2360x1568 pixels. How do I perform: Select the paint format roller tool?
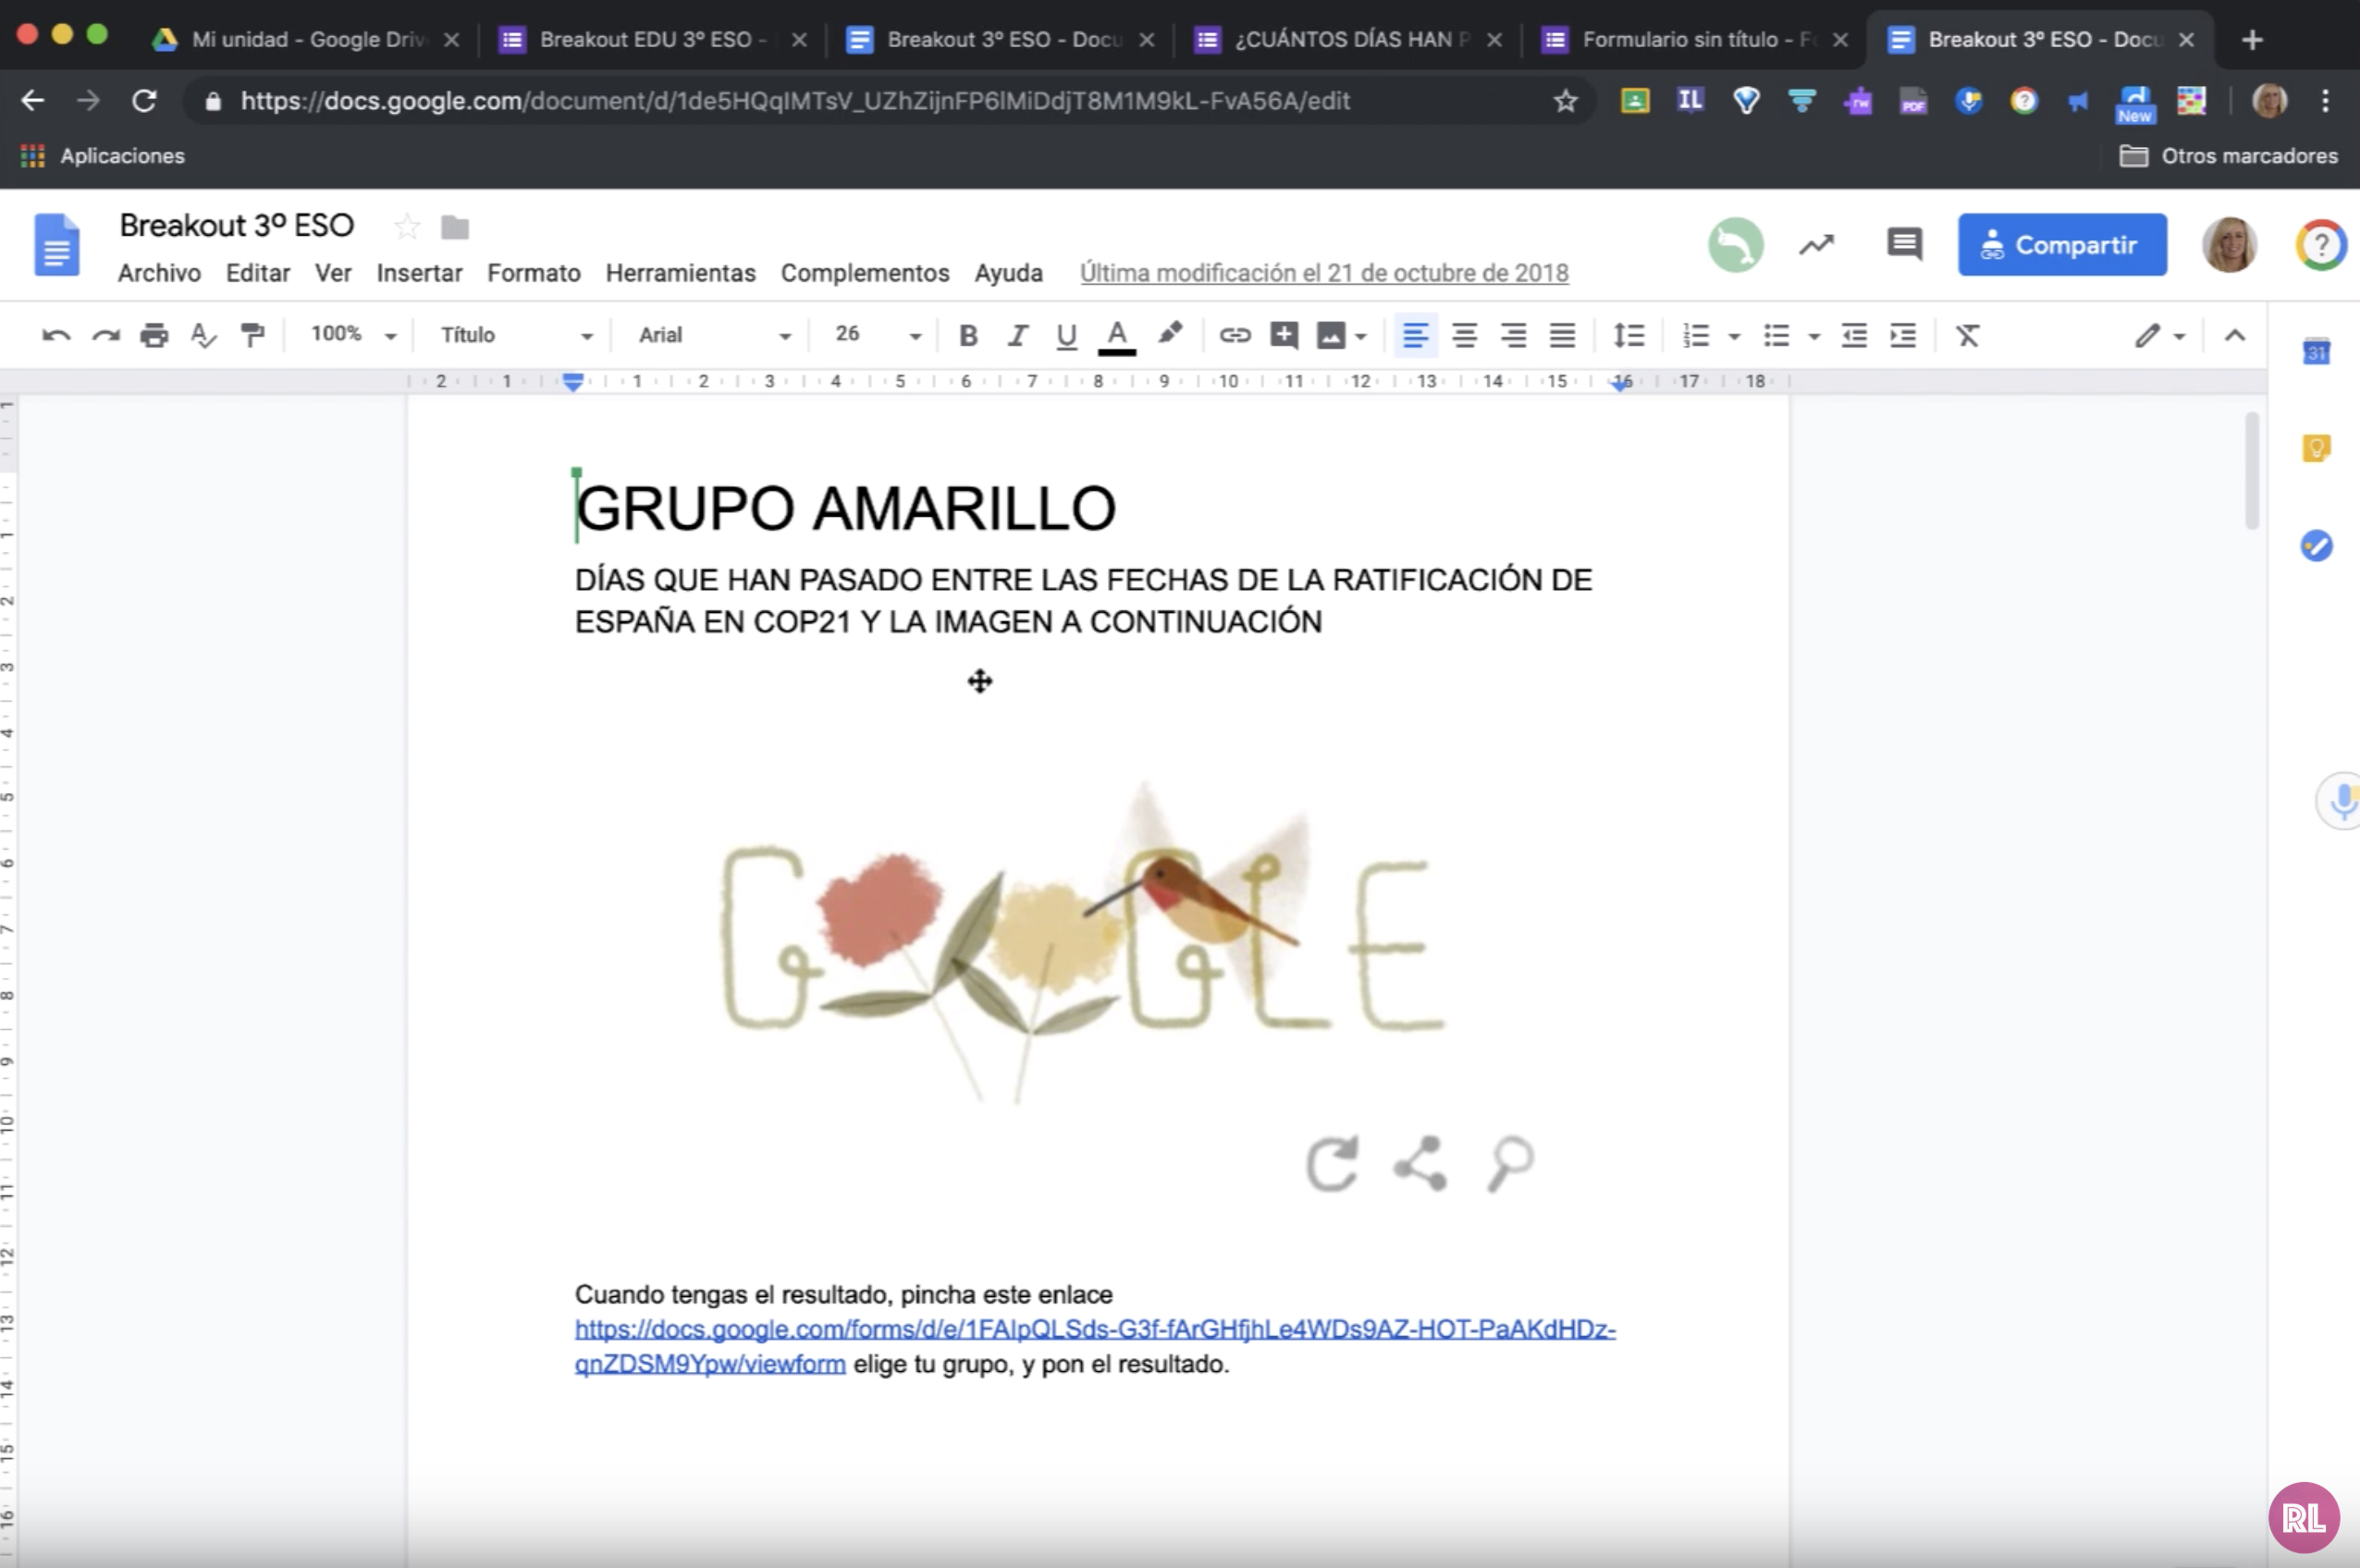pyautogui.click(x=252, y=335)
